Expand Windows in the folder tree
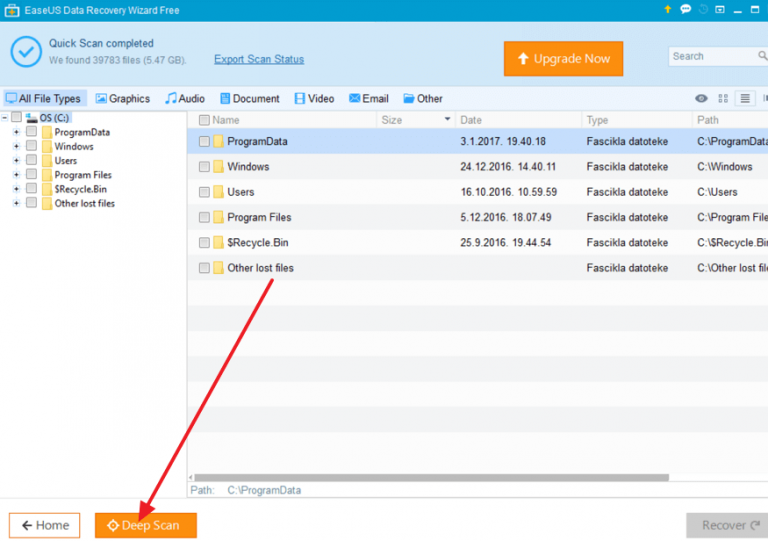 click(x=16, y=146)
